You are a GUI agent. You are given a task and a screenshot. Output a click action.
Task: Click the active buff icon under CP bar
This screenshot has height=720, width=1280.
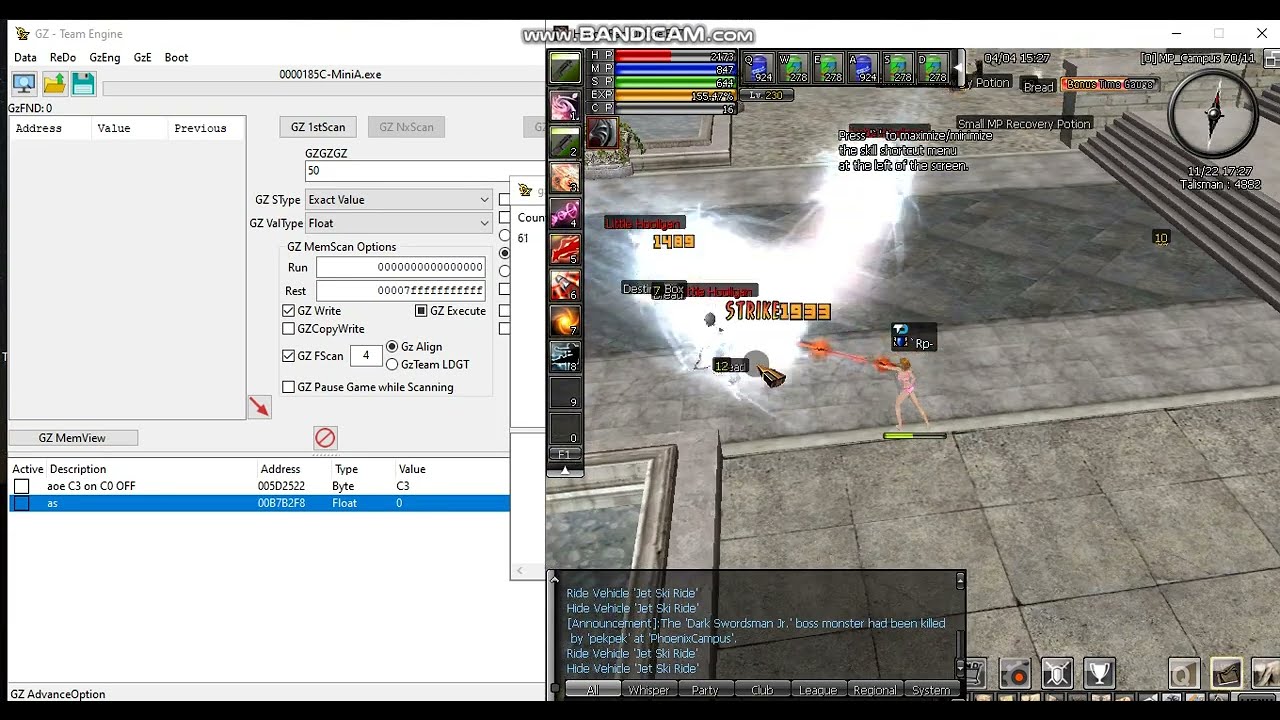click(602, 133)
